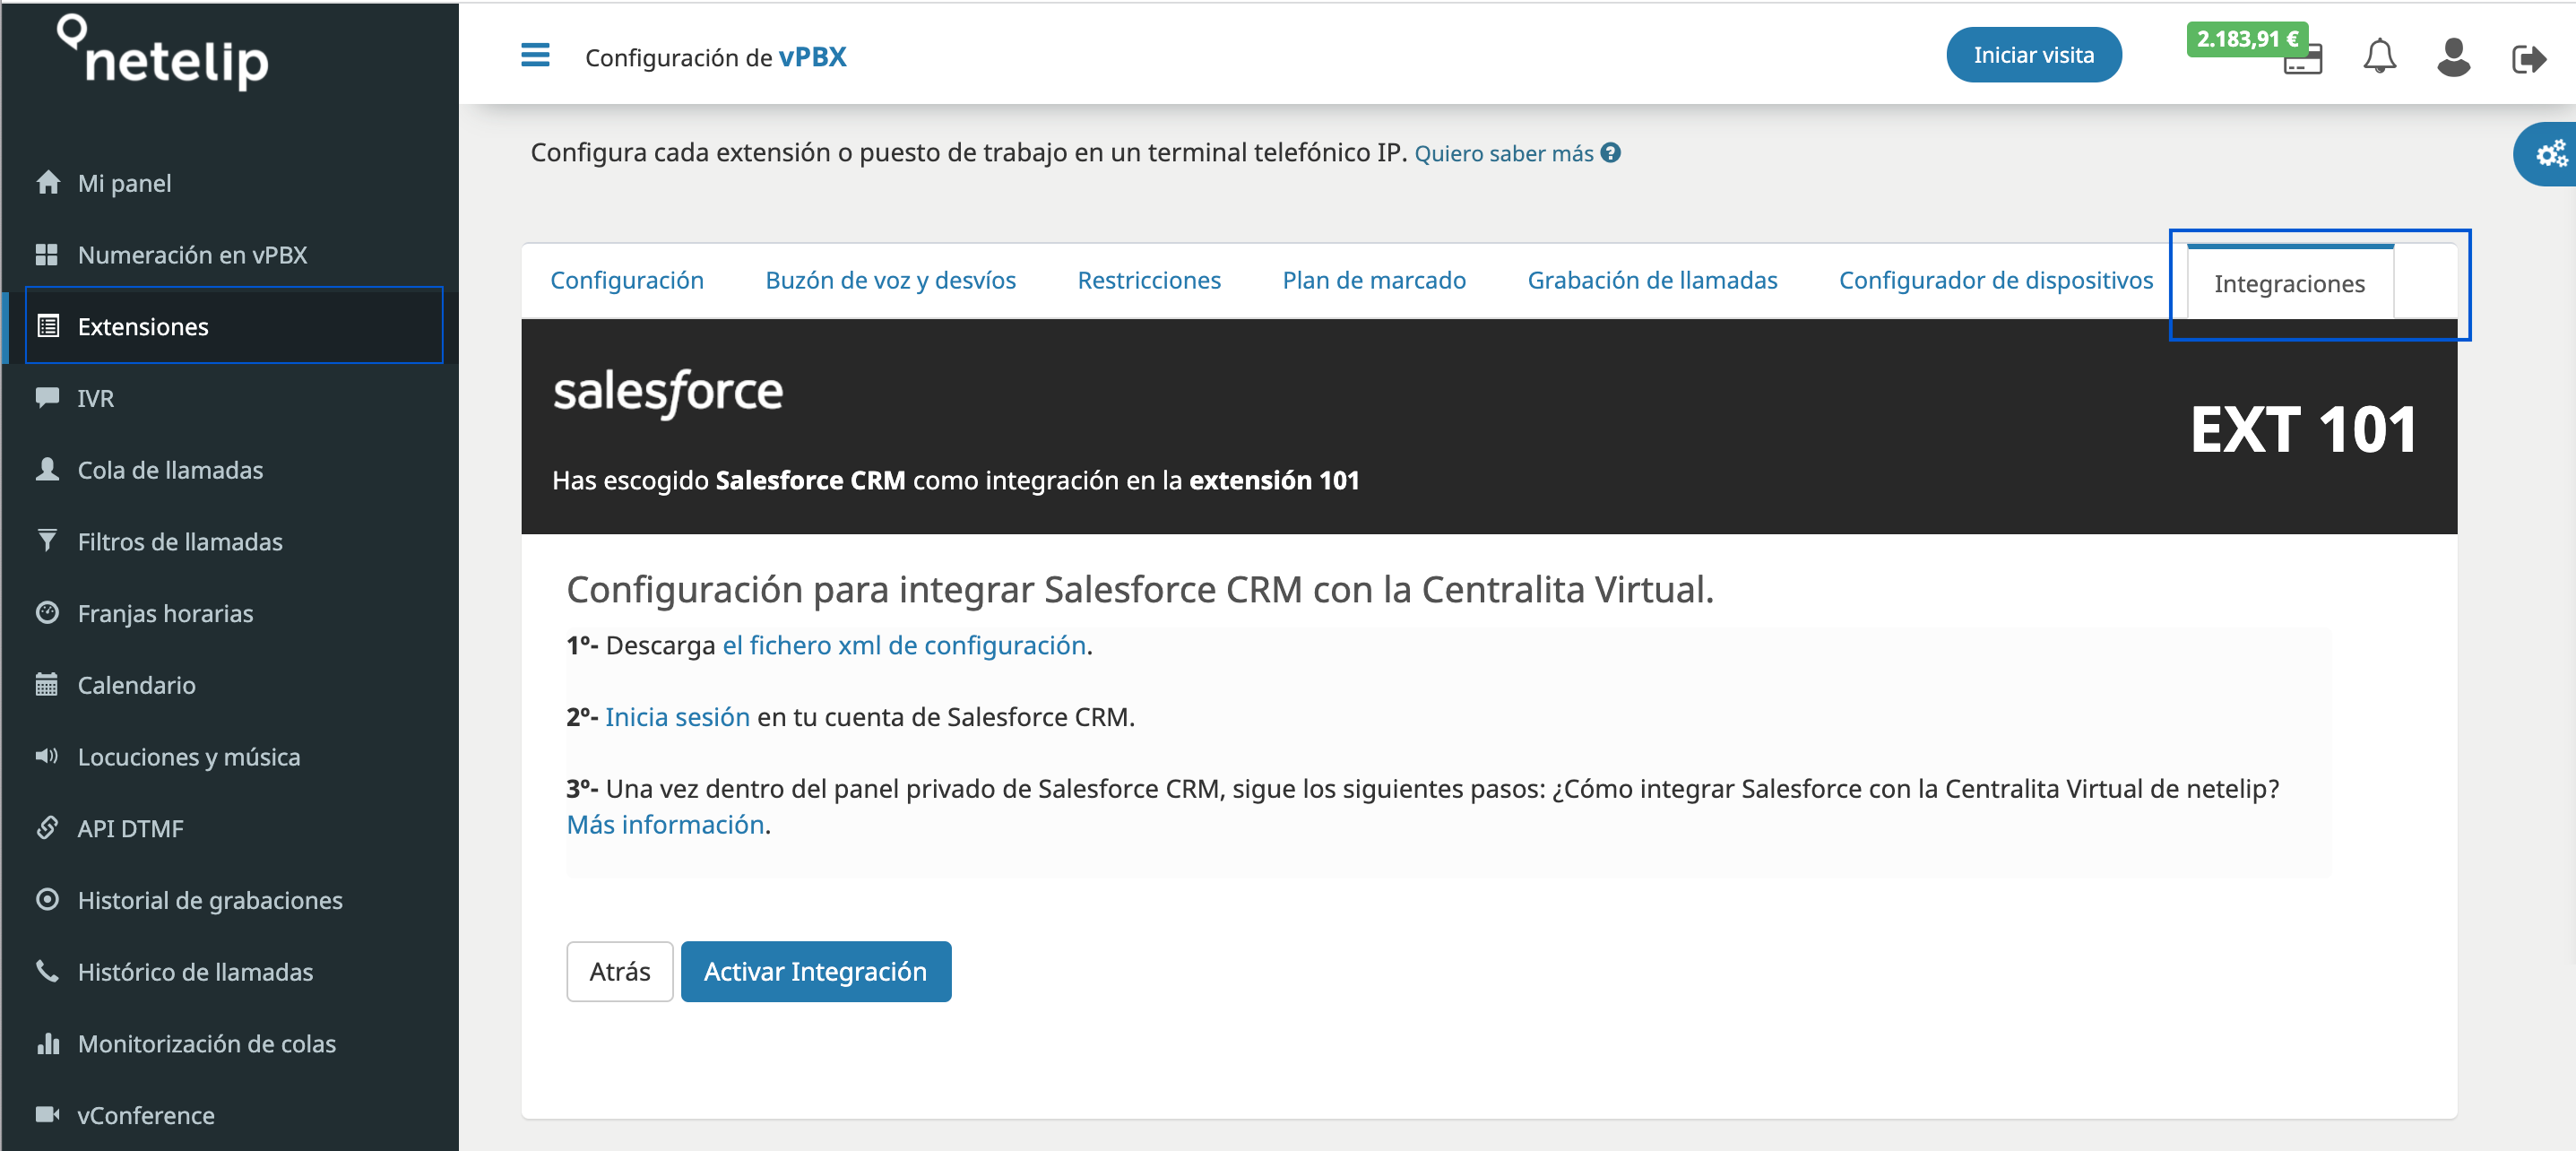Click the speech bubble icon beside IVR
This screenshot has height=1151, width=2576.
tap(47, 397)
